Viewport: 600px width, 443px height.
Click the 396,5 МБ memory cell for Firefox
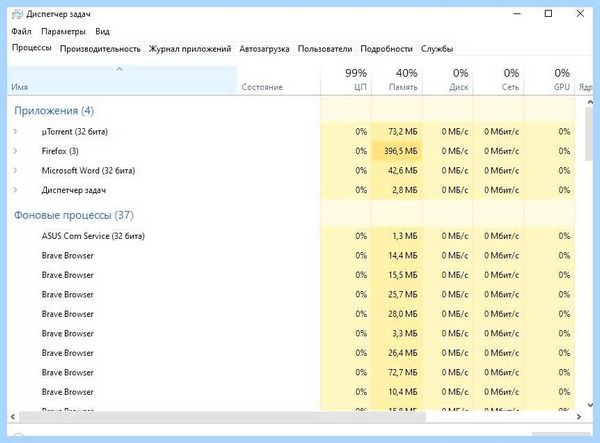pos(396,151)
